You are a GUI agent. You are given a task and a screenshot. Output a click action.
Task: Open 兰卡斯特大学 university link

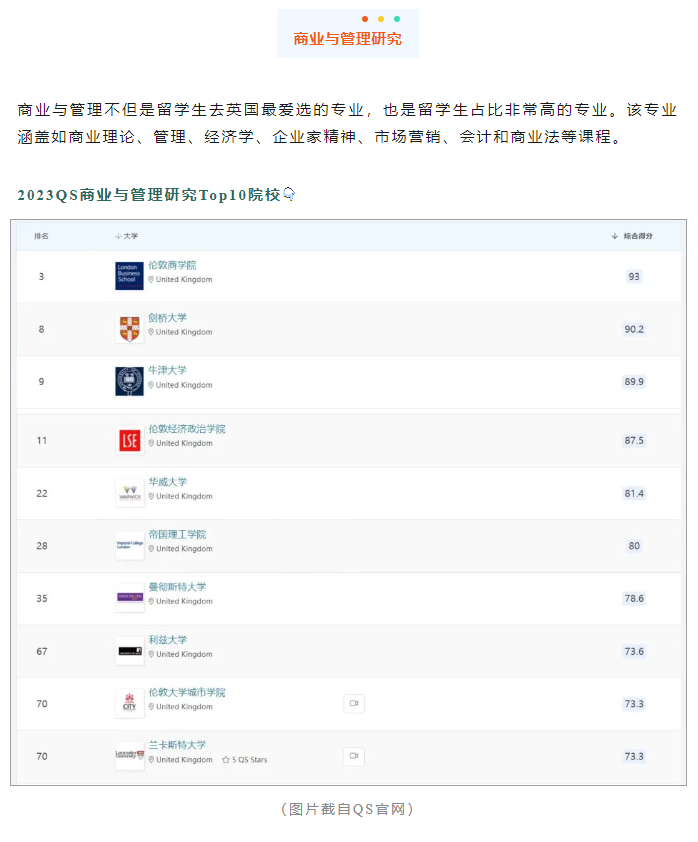[x=177, y=745]
